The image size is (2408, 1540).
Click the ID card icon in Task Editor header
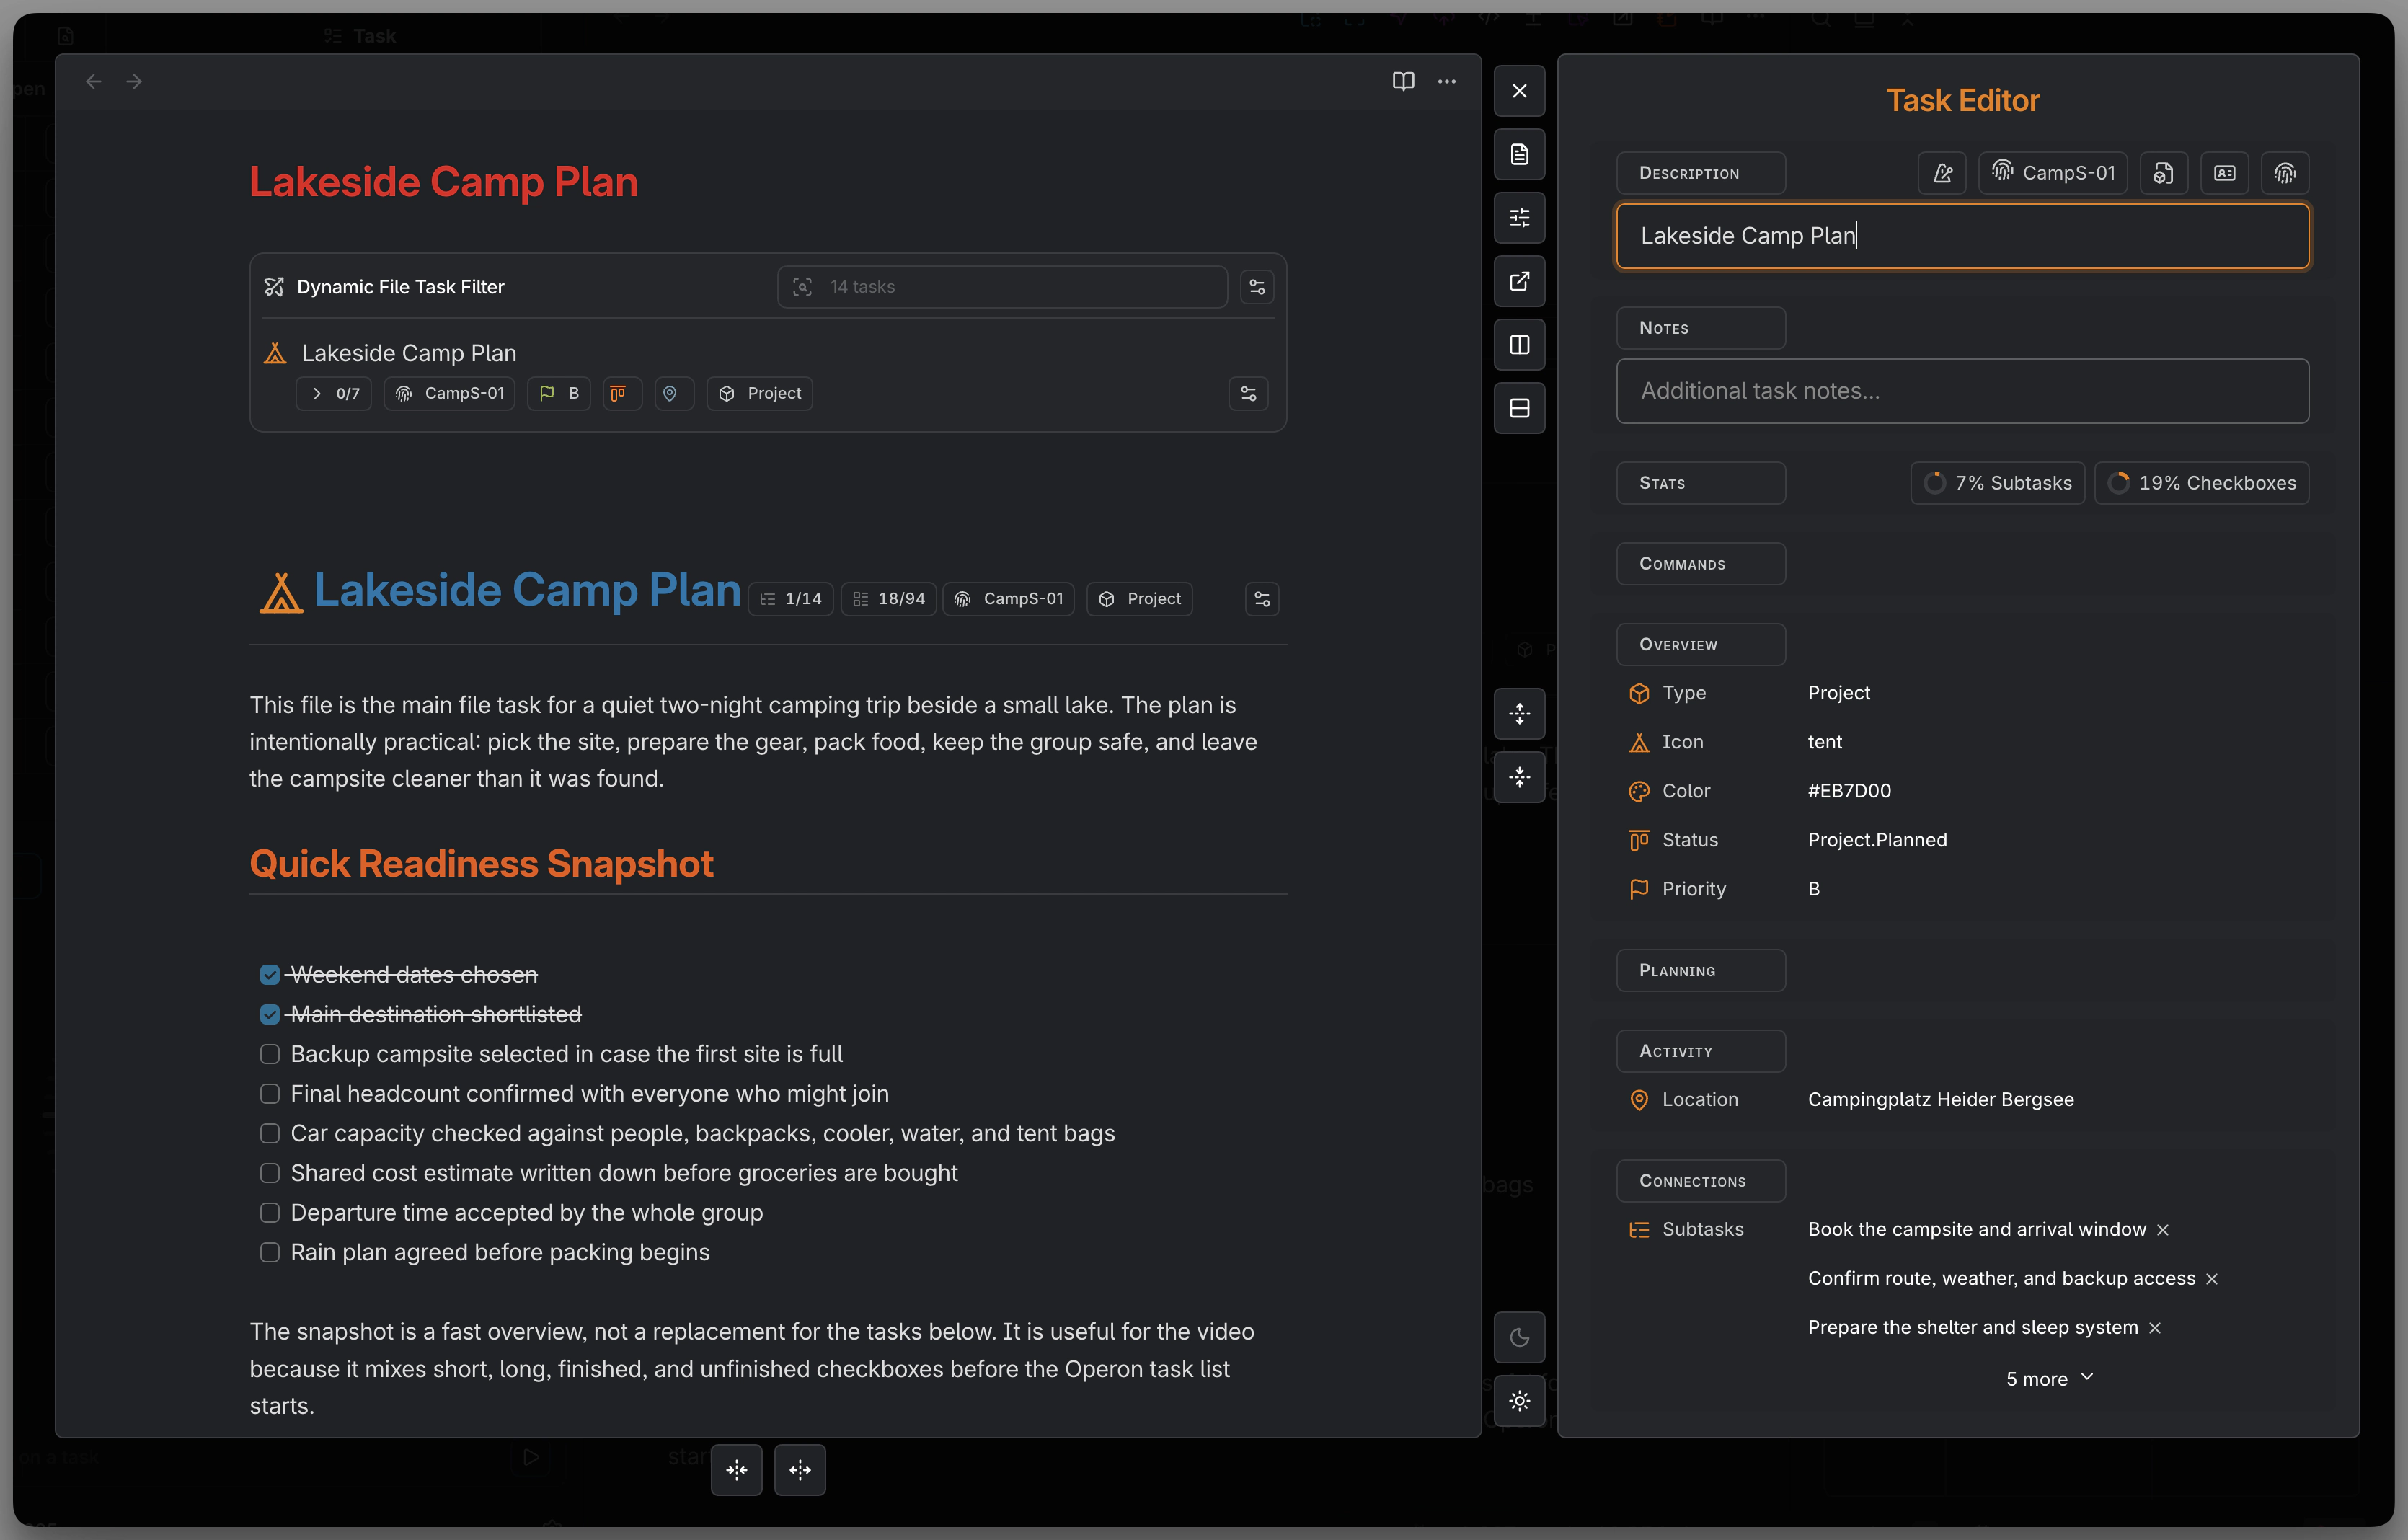tap(2224, 173)
